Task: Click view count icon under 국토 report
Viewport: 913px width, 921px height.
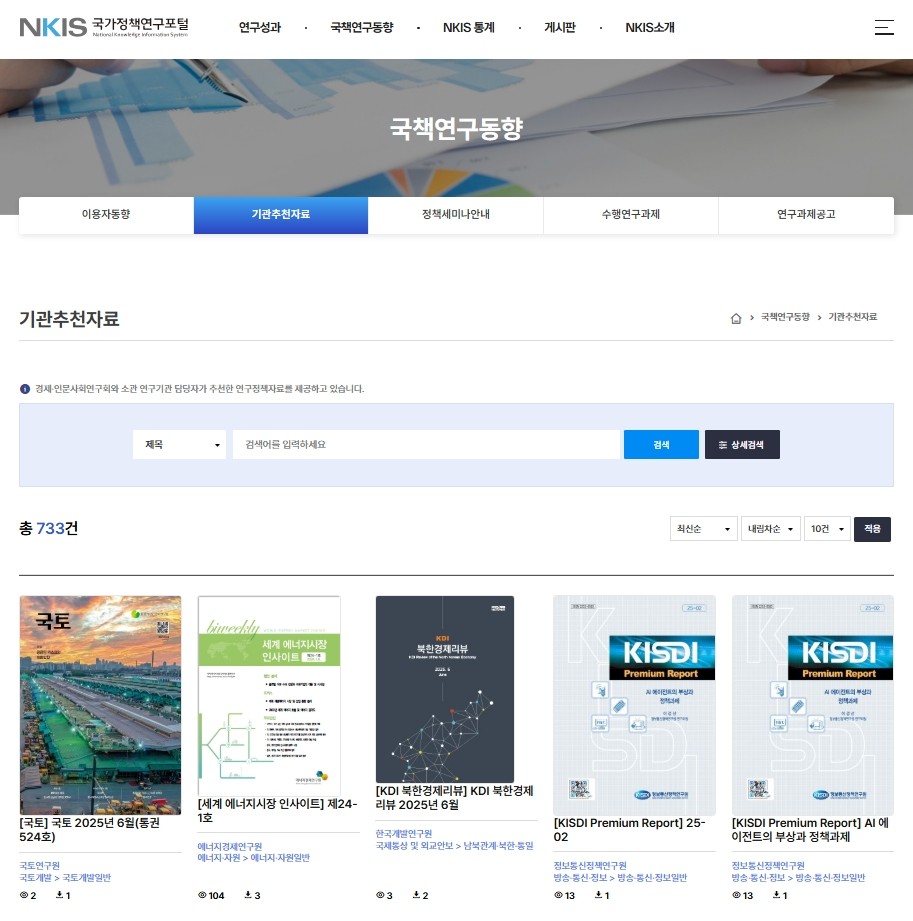Action: coord(24,895)
